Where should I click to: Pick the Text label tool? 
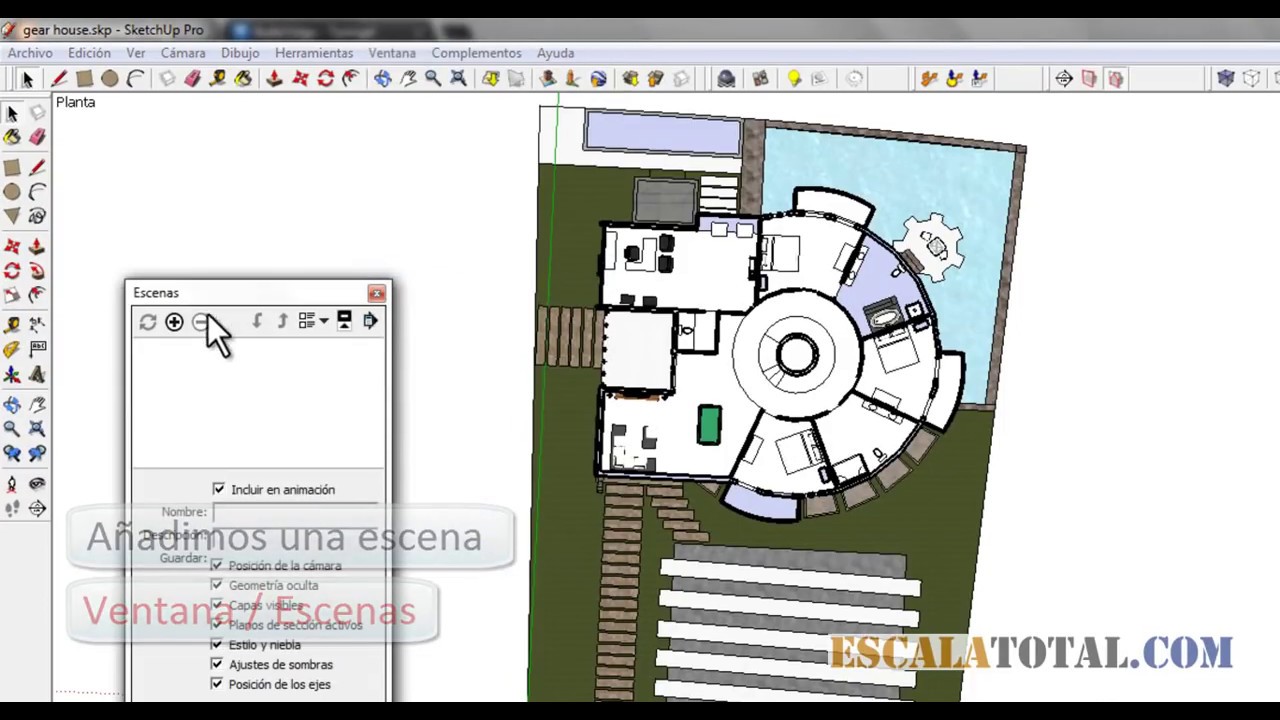37,349
